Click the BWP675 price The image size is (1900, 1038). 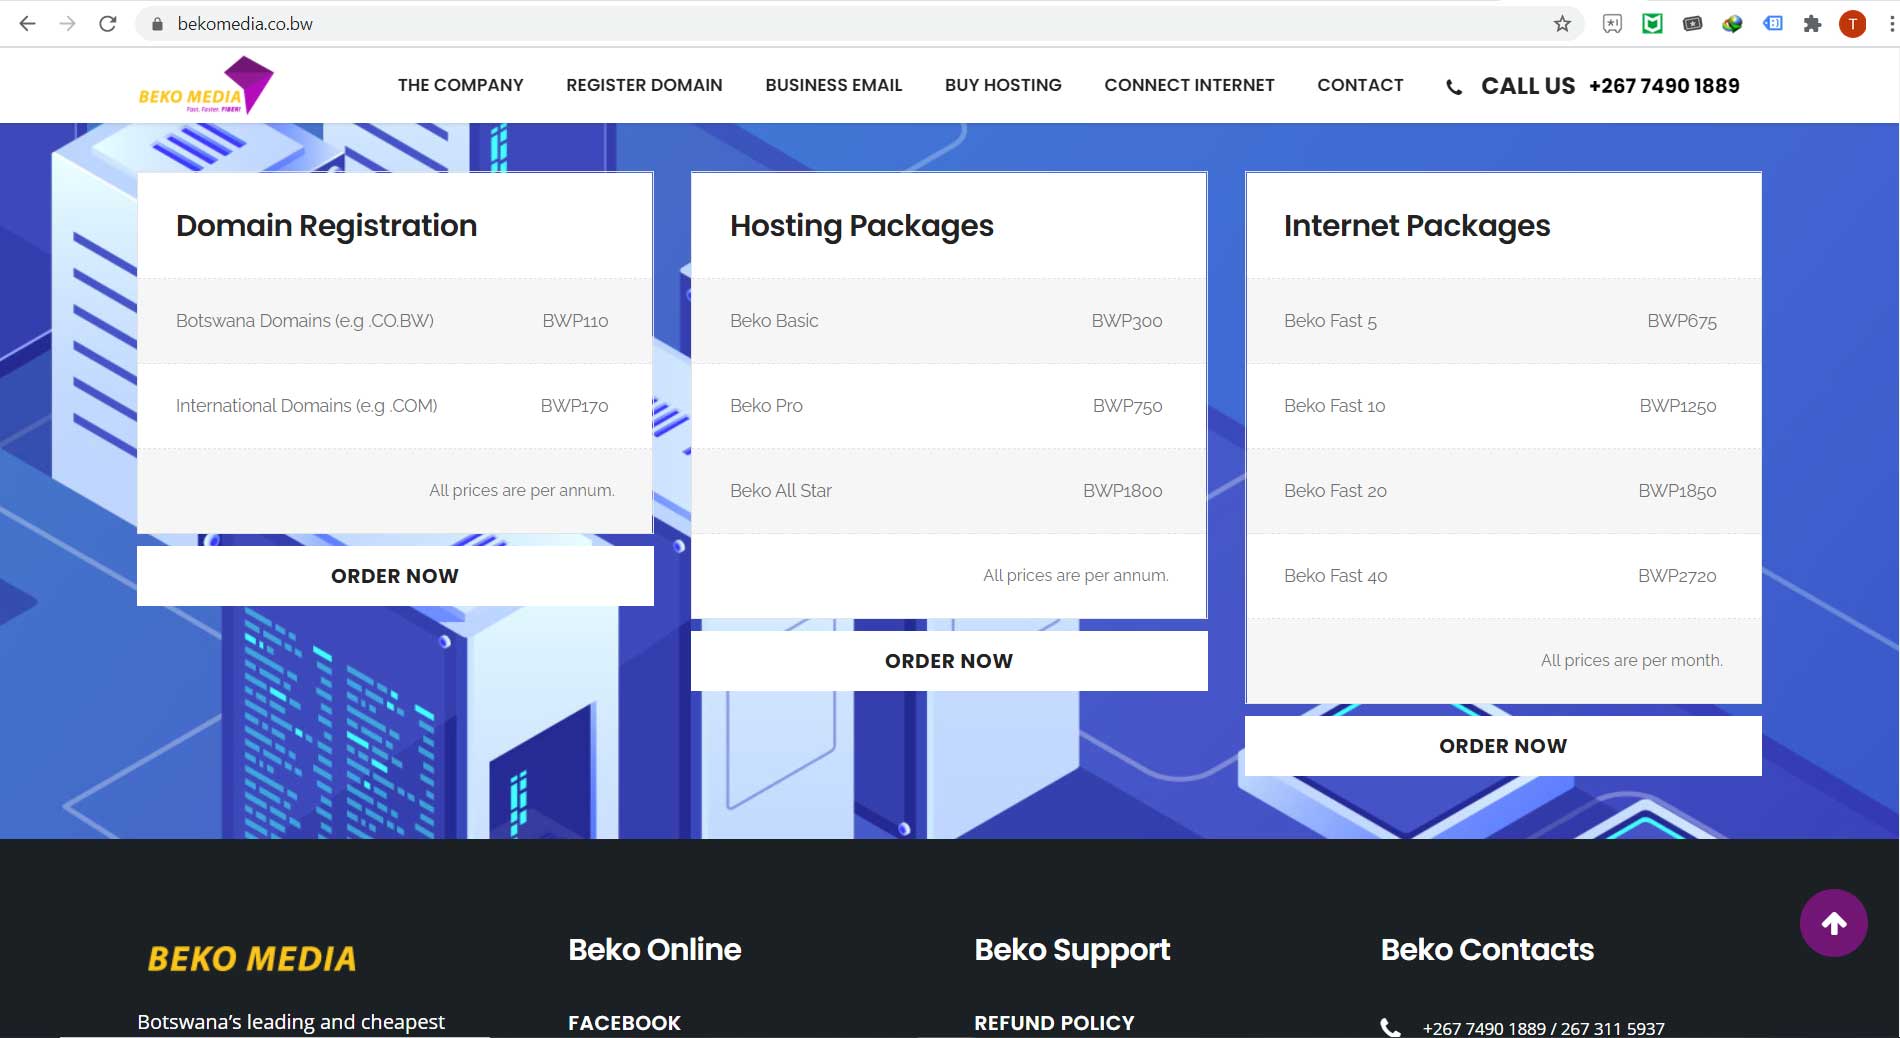pos(1682,321)
